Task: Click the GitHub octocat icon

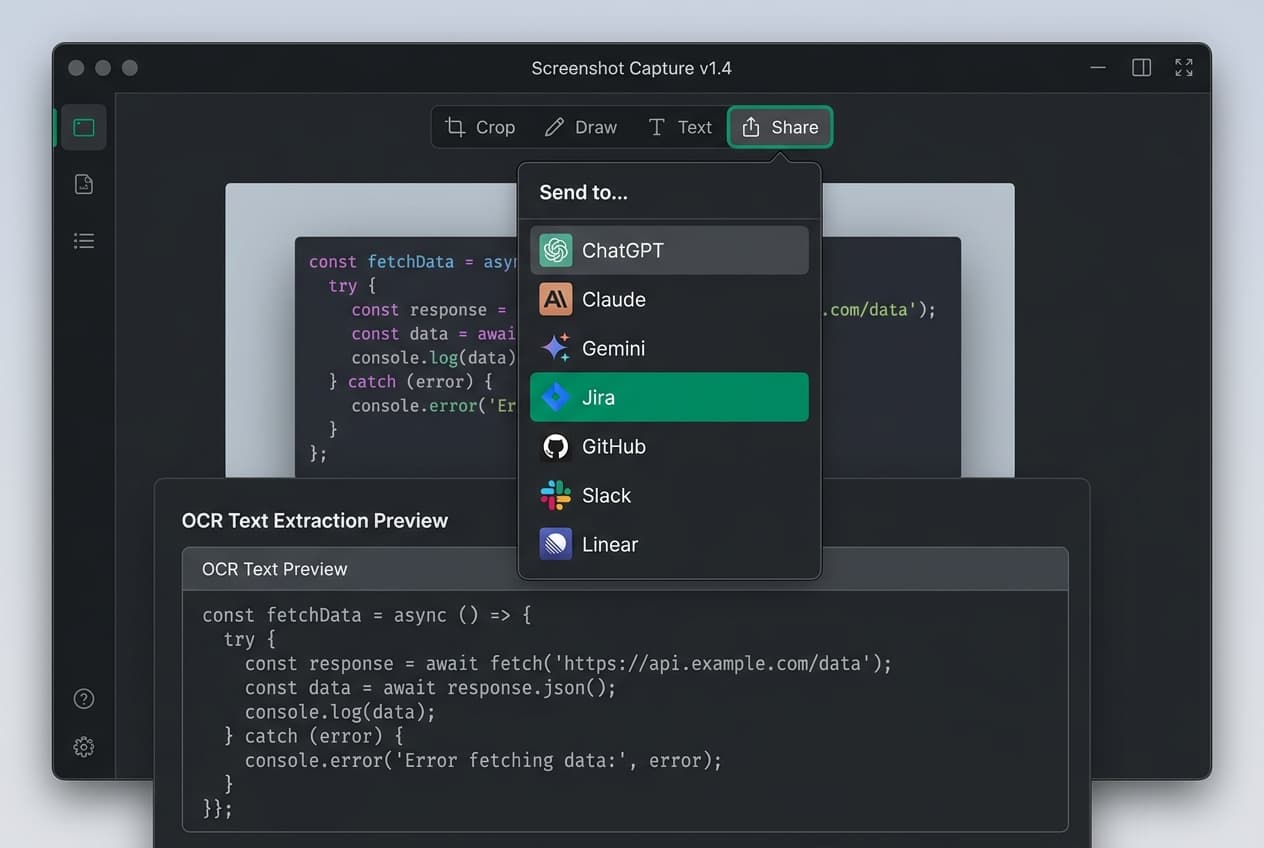Action: click(x=556, y=446)
